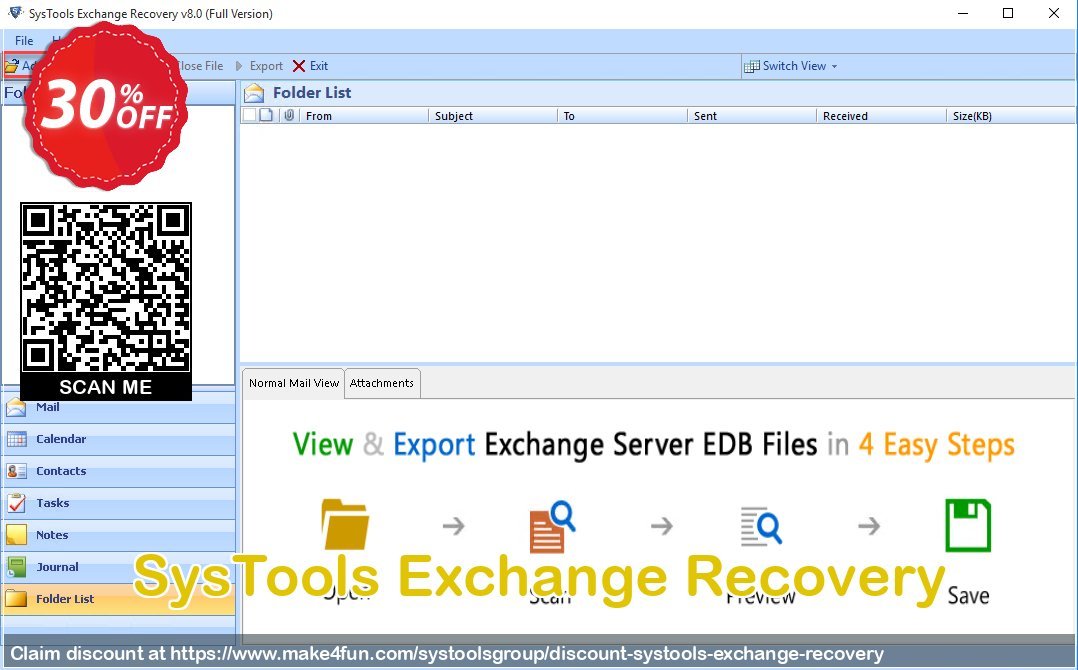Click the Switch View grid icon
The width and height of the screenshot is (1078, 670).
coord(751,67)
